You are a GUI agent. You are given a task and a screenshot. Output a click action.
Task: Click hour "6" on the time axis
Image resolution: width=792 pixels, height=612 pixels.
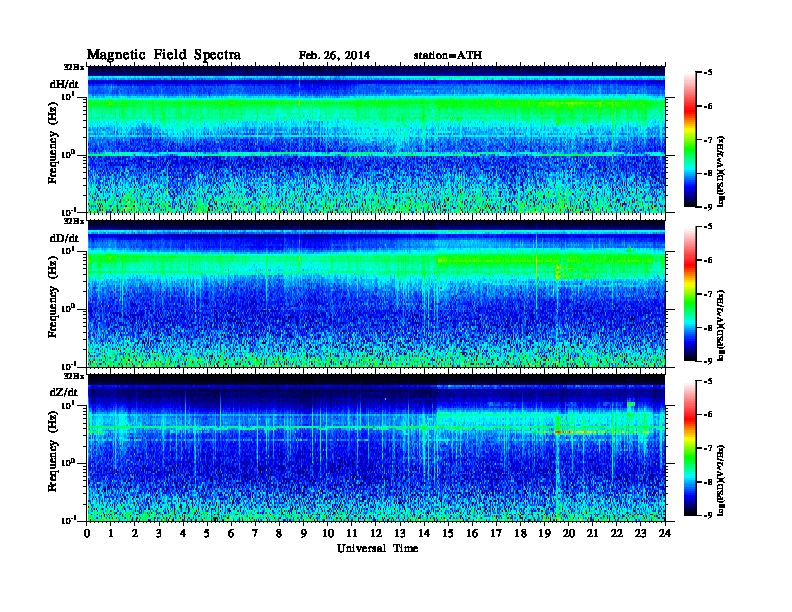click(232, 533)
